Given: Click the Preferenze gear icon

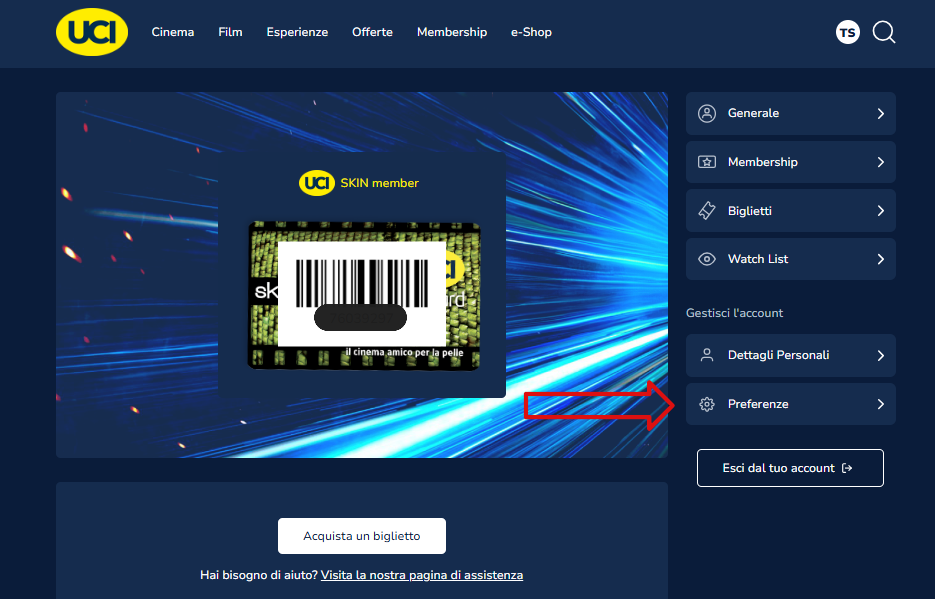Looking at the screenshot, I should 707,404.
